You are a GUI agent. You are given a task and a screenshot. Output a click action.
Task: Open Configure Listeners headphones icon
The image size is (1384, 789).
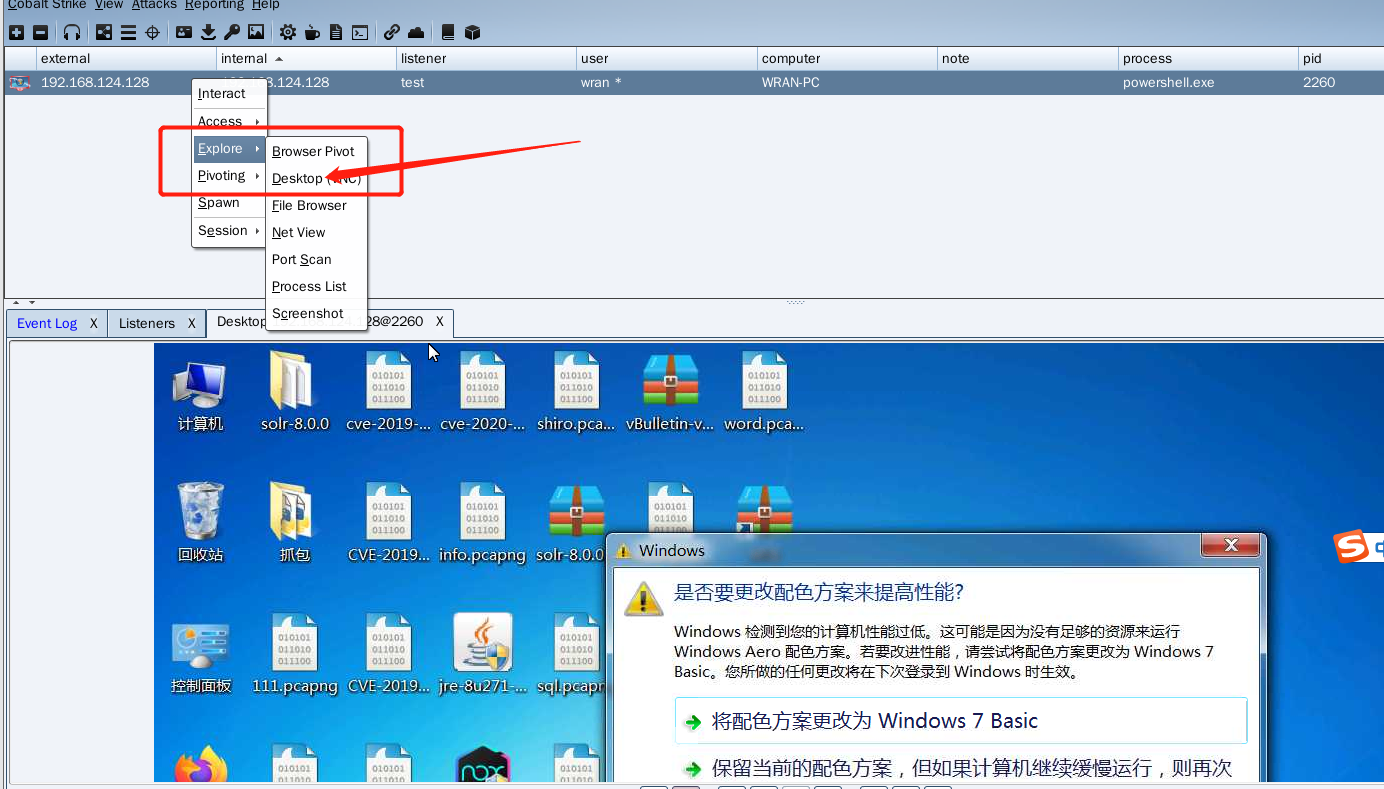[72, 32]
